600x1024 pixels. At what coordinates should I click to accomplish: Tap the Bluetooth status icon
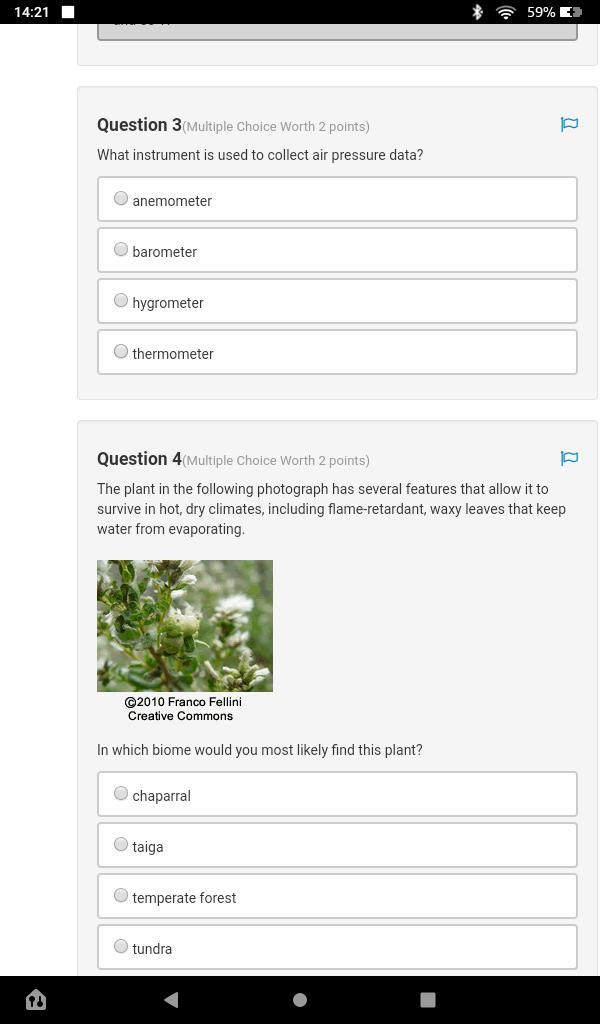click(x=478, y=12)
